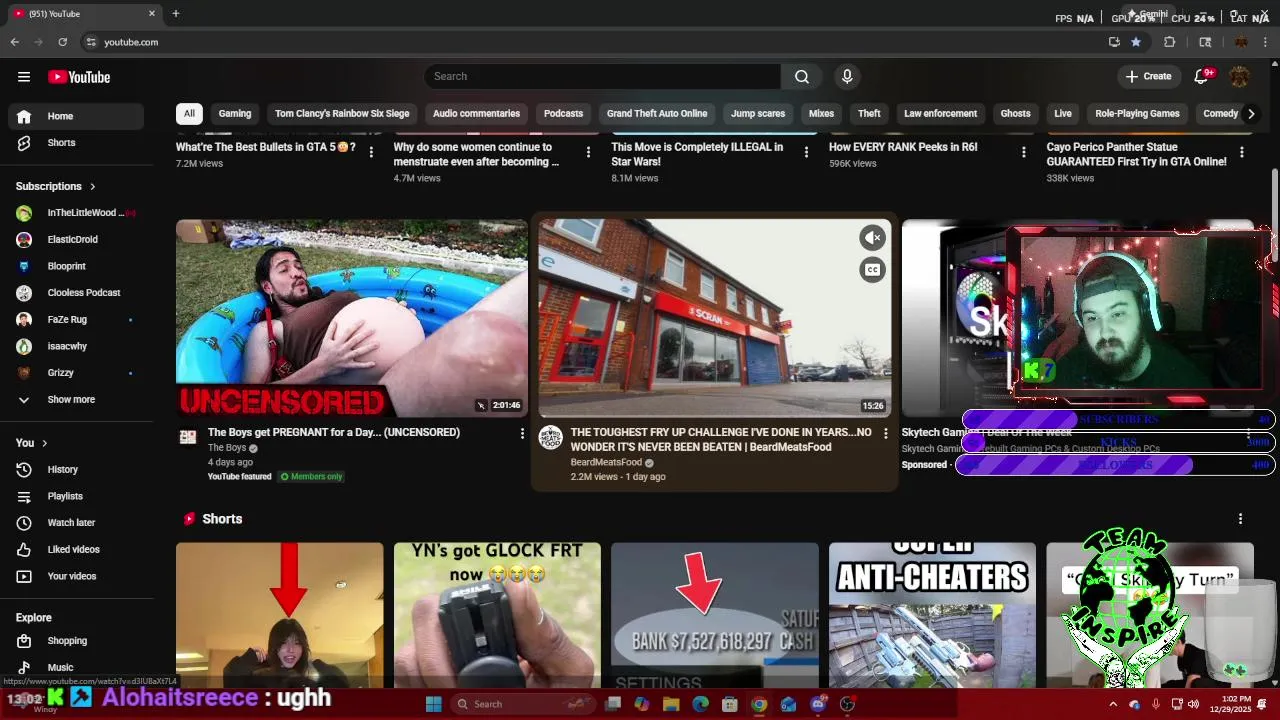
Task: Open Windows Start menu
Action: (x=433, y=704)
